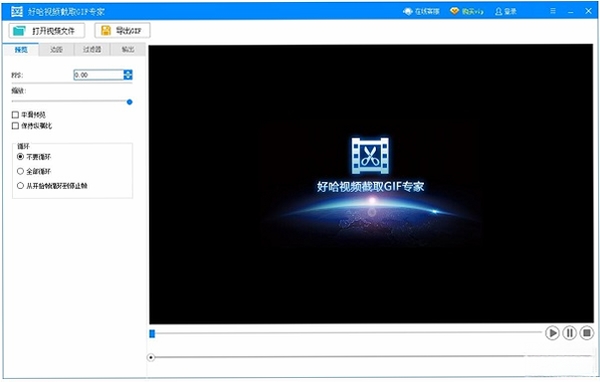Close the GIF expert window
Viewport: 600px width, 382px height.
[x=589, y=11]
